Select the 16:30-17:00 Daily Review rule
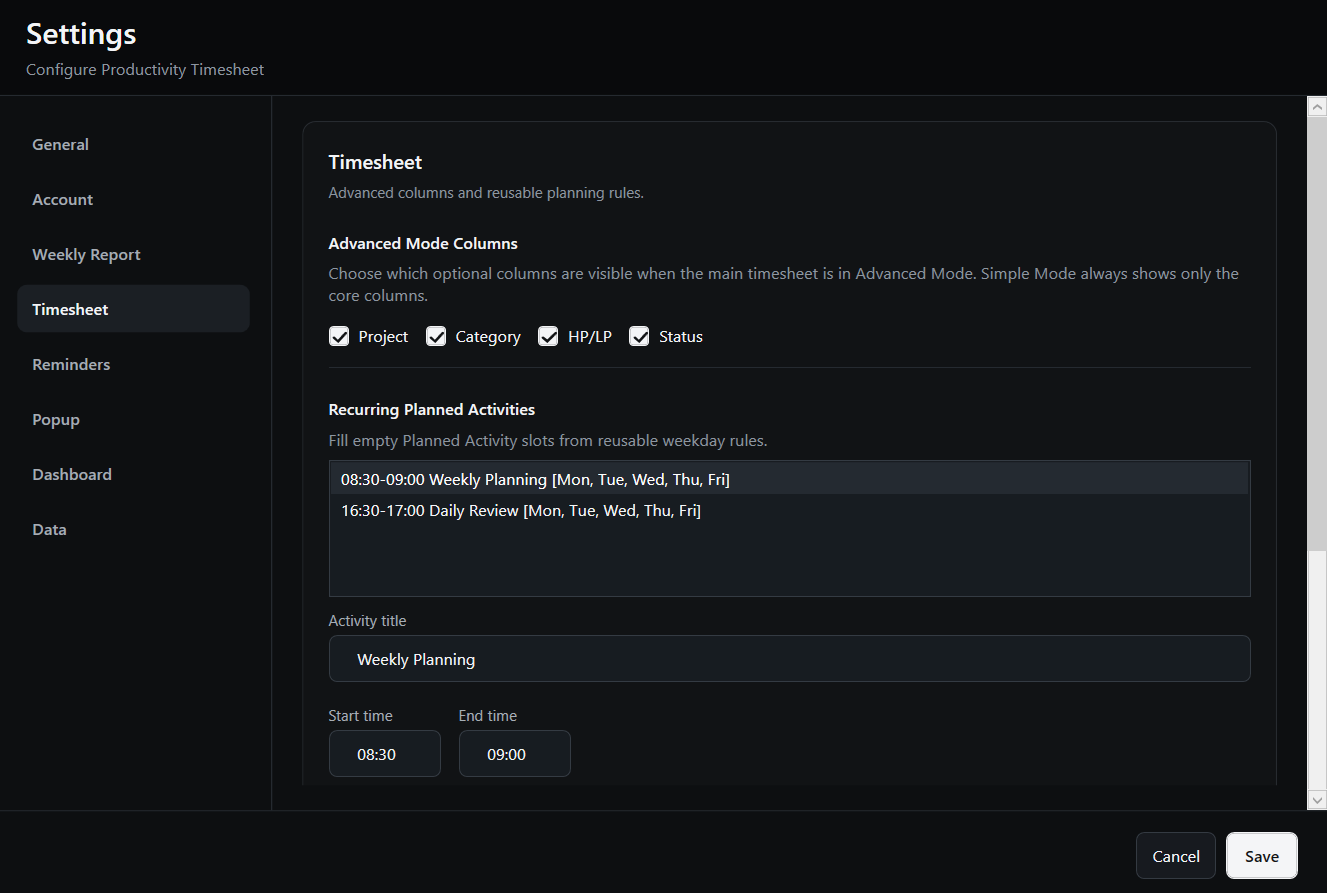The width and height of the screenshot is (1327, 893). (789, 510)
